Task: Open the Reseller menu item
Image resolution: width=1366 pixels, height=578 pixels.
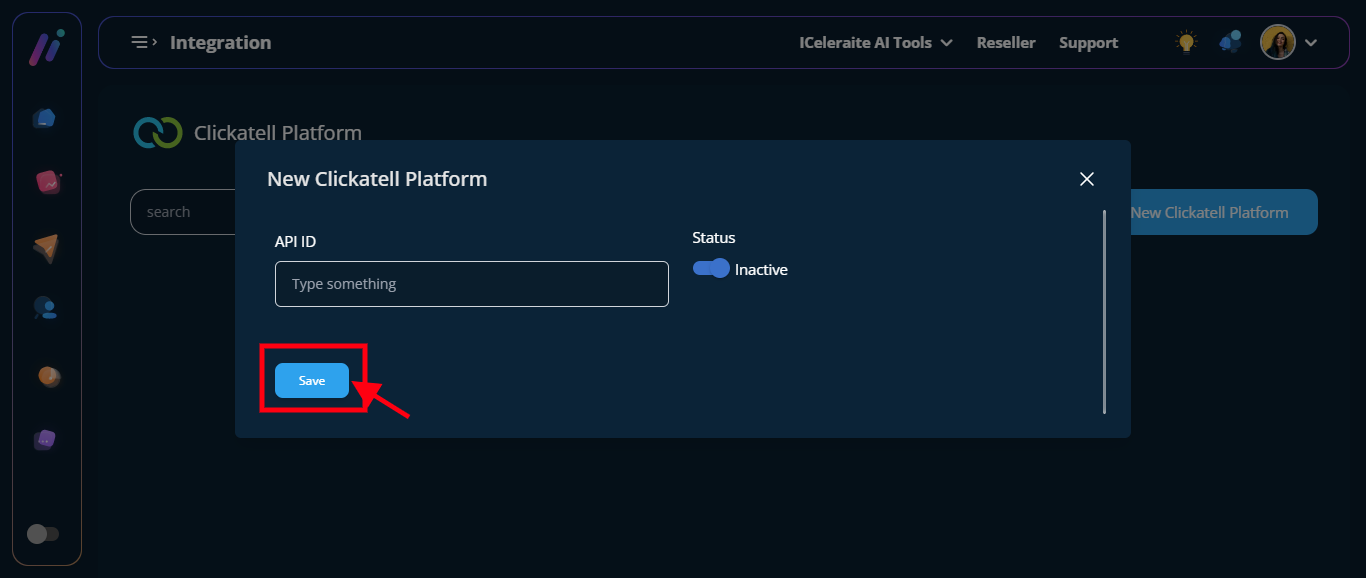Action: click(1006, 43)
